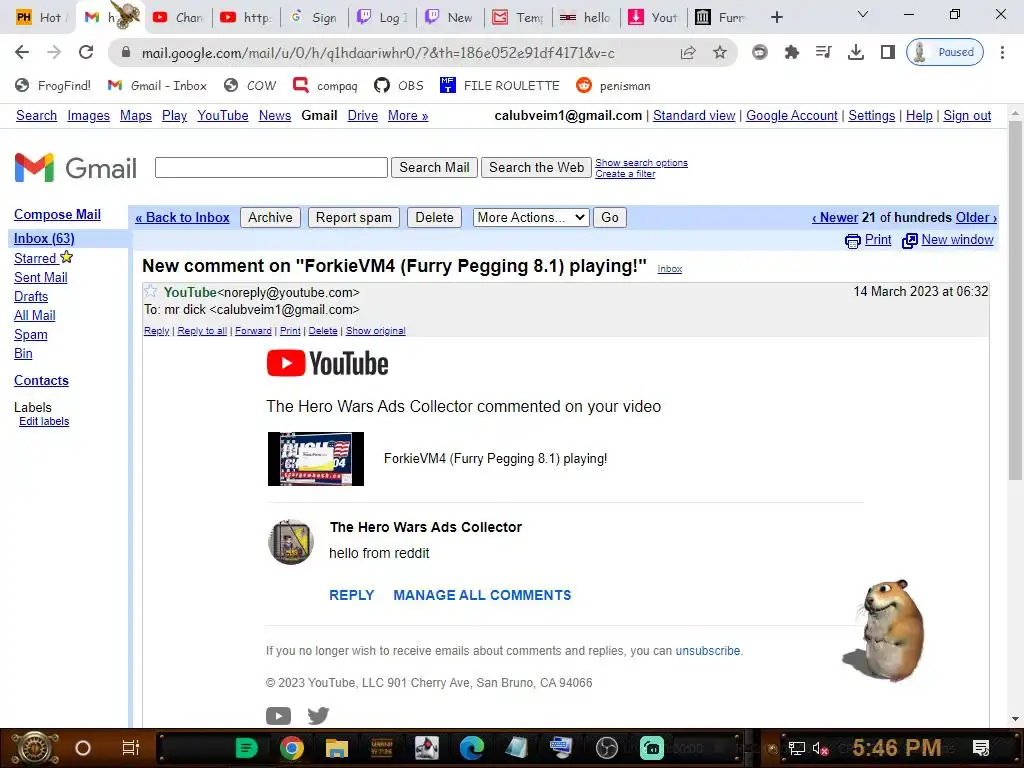The width and height of the screenshot is (1024, 768).
Task: Open Sent Mail folder
Action: 40,278
